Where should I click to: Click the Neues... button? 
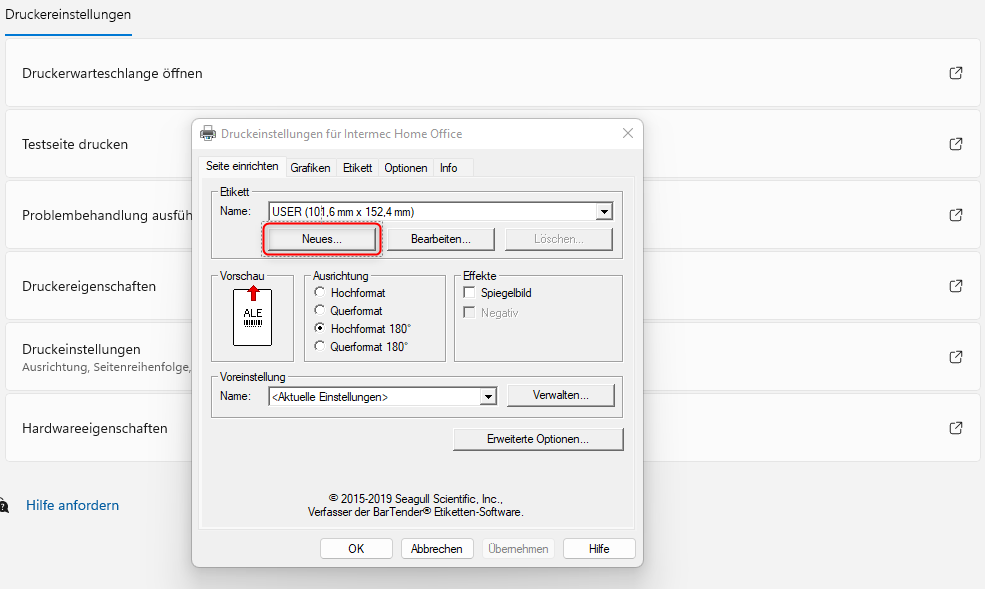(322, 240)
